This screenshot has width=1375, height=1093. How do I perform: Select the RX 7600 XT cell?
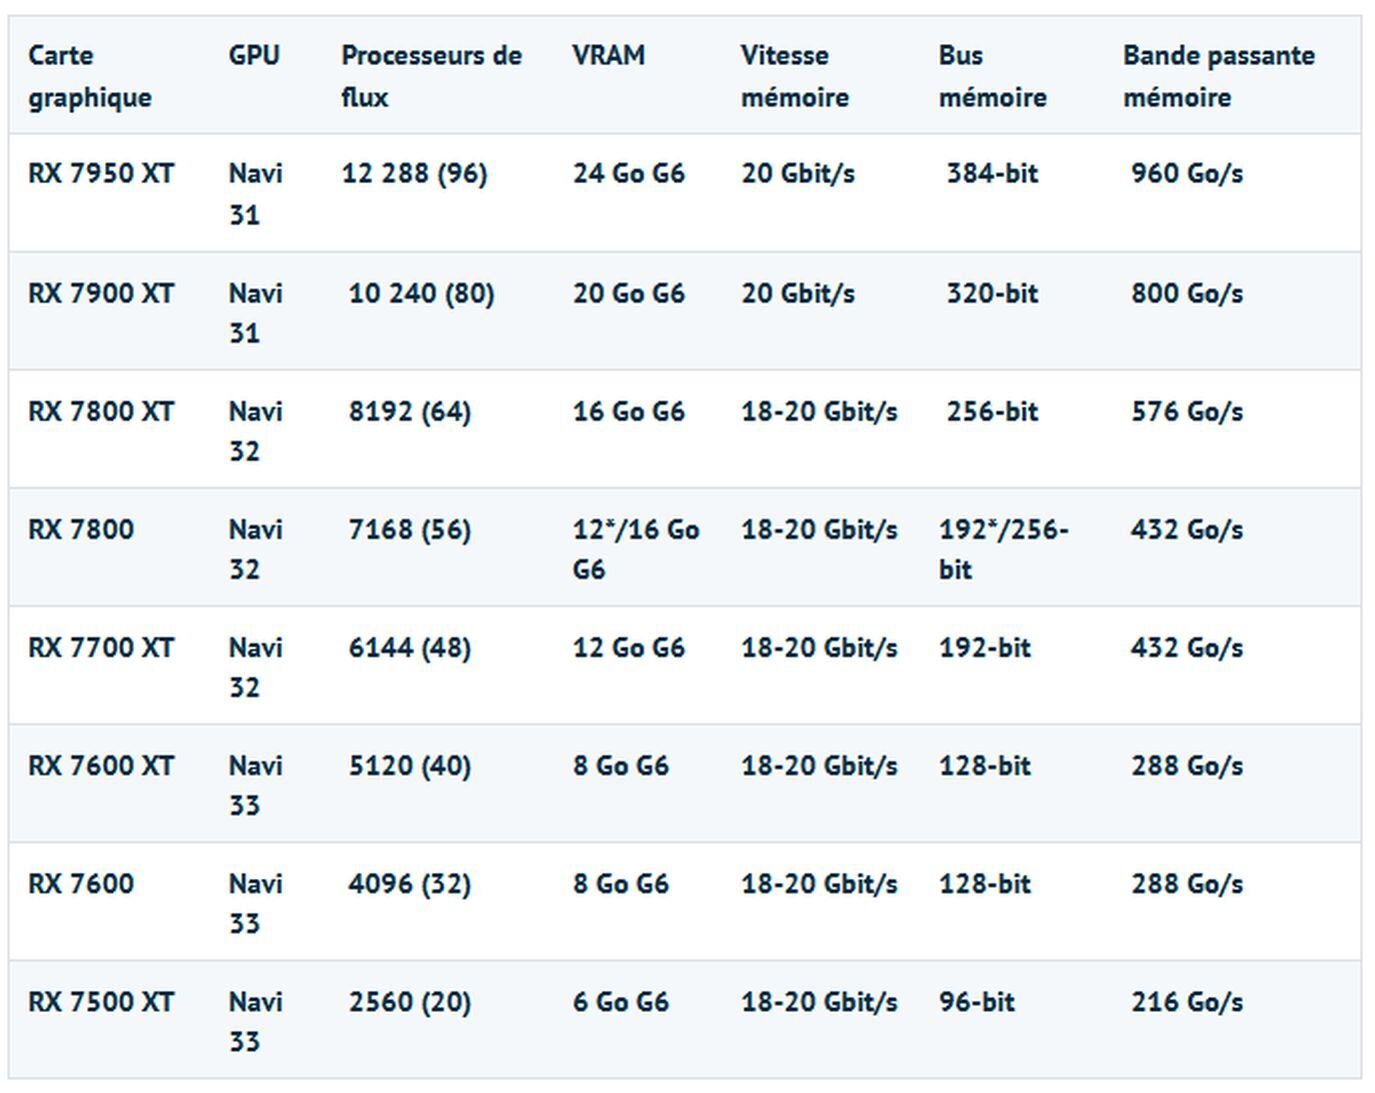click(101, 766)
